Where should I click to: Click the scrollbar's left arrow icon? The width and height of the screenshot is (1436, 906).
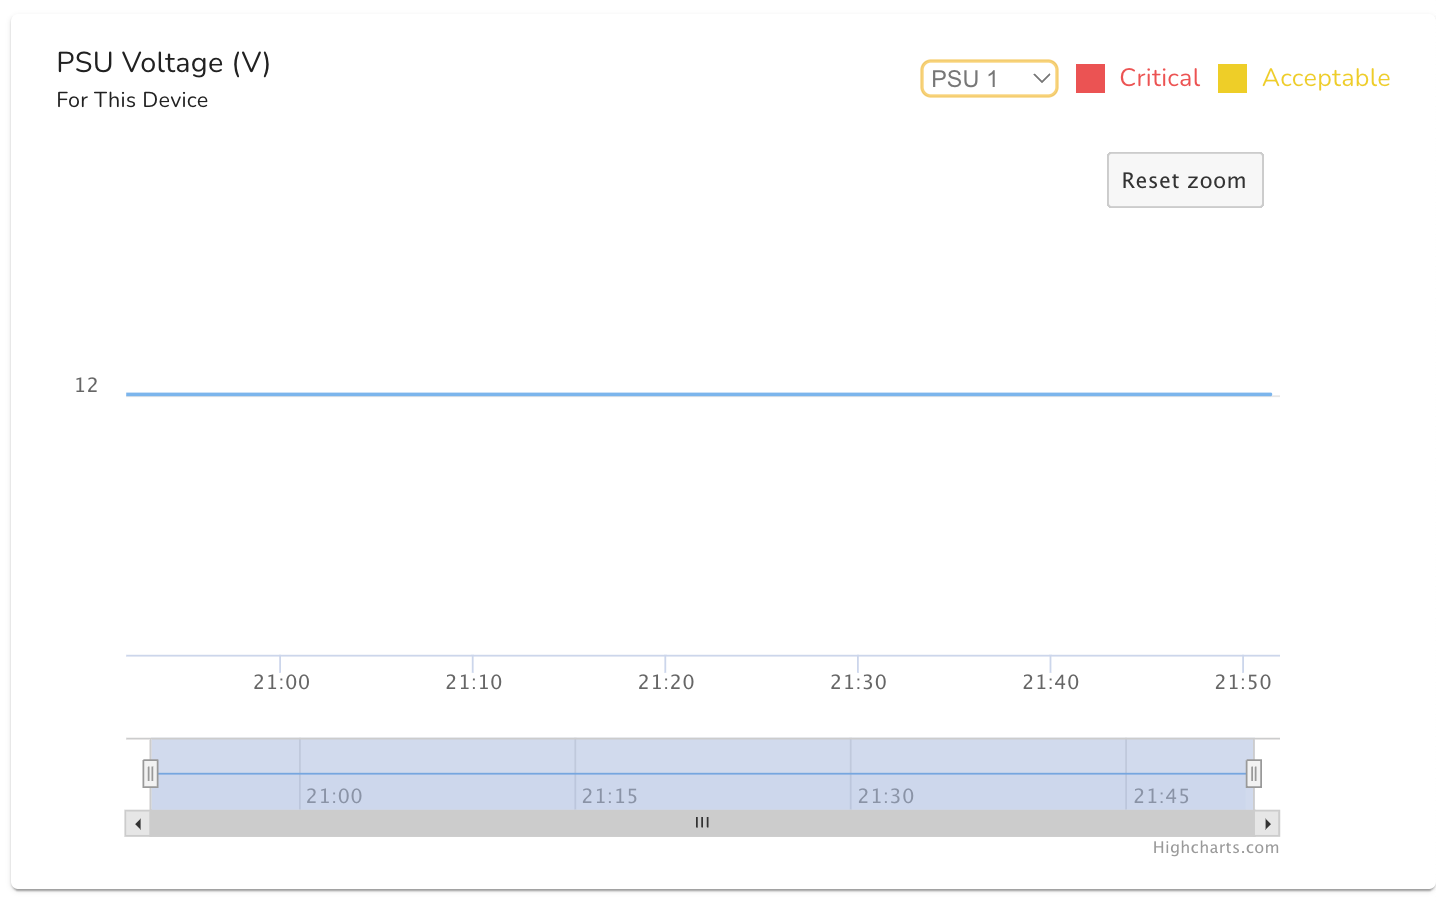click(138, 824)
